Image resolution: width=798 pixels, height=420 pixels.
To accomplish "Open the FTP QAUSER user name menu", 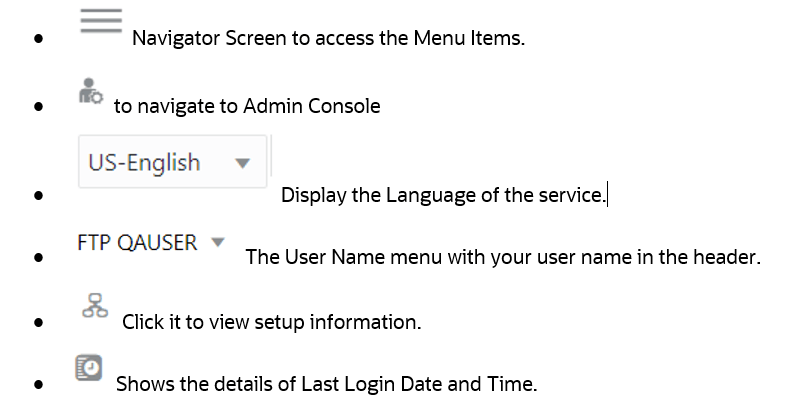I will coord(137,243).
